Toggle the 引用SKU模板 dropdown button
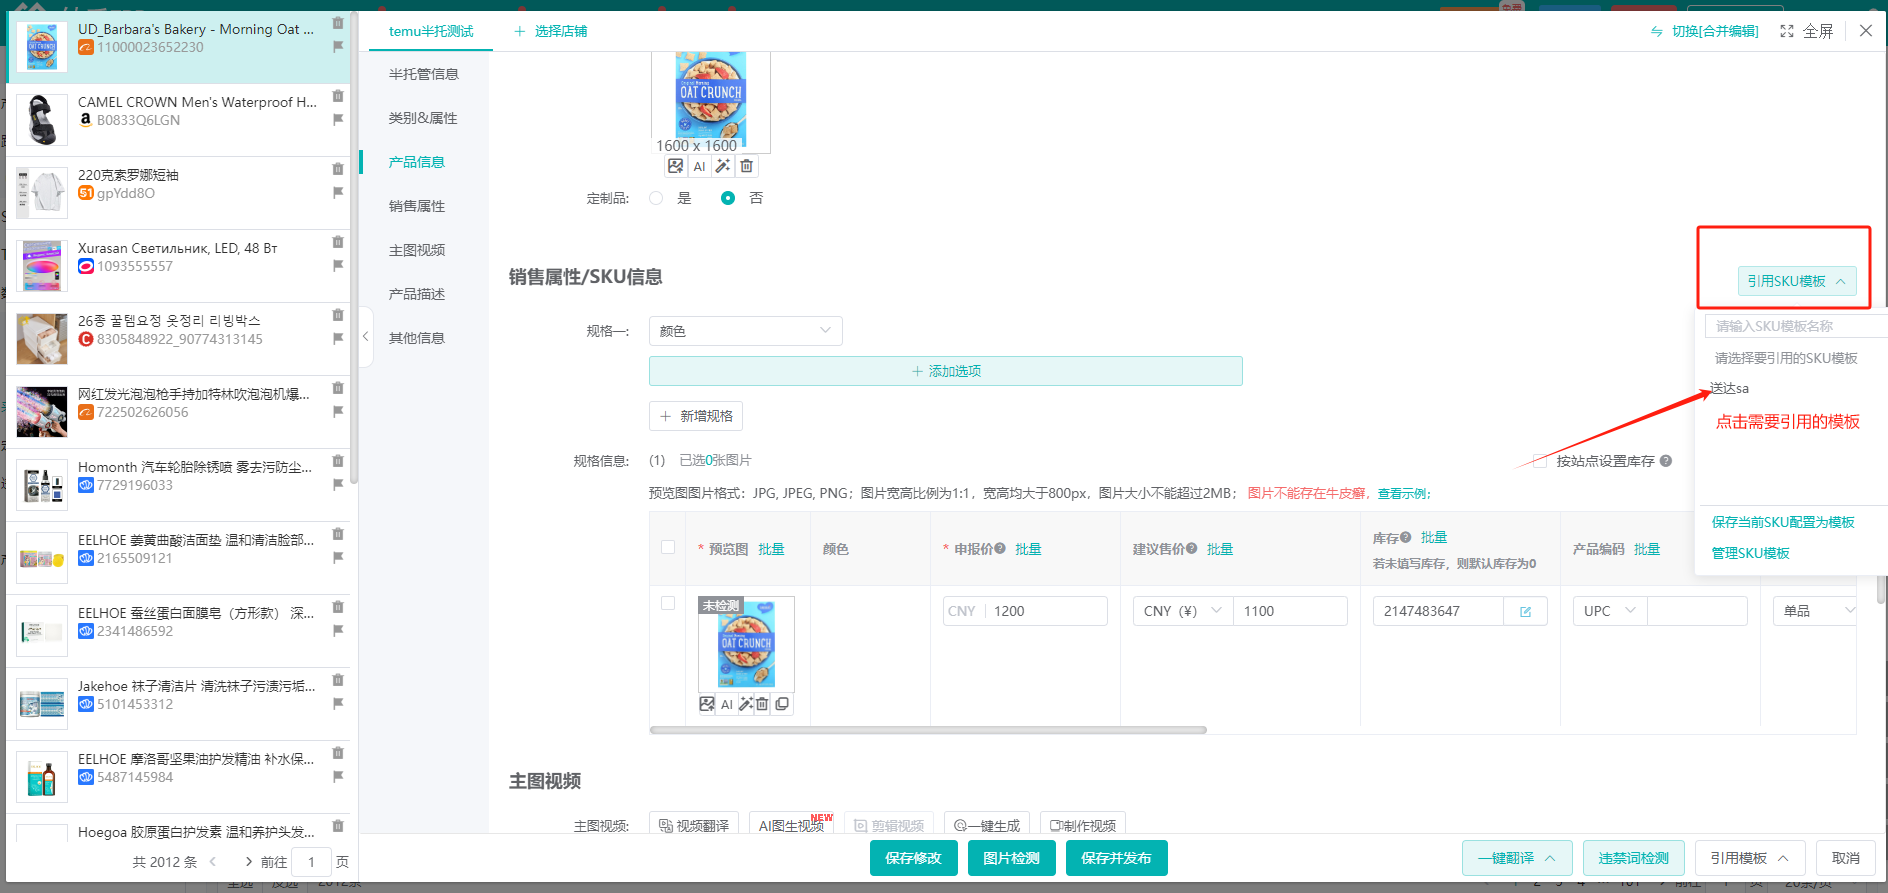Image resolution: width=1888 pixels, height=893 pixels. coord(1797,281)
